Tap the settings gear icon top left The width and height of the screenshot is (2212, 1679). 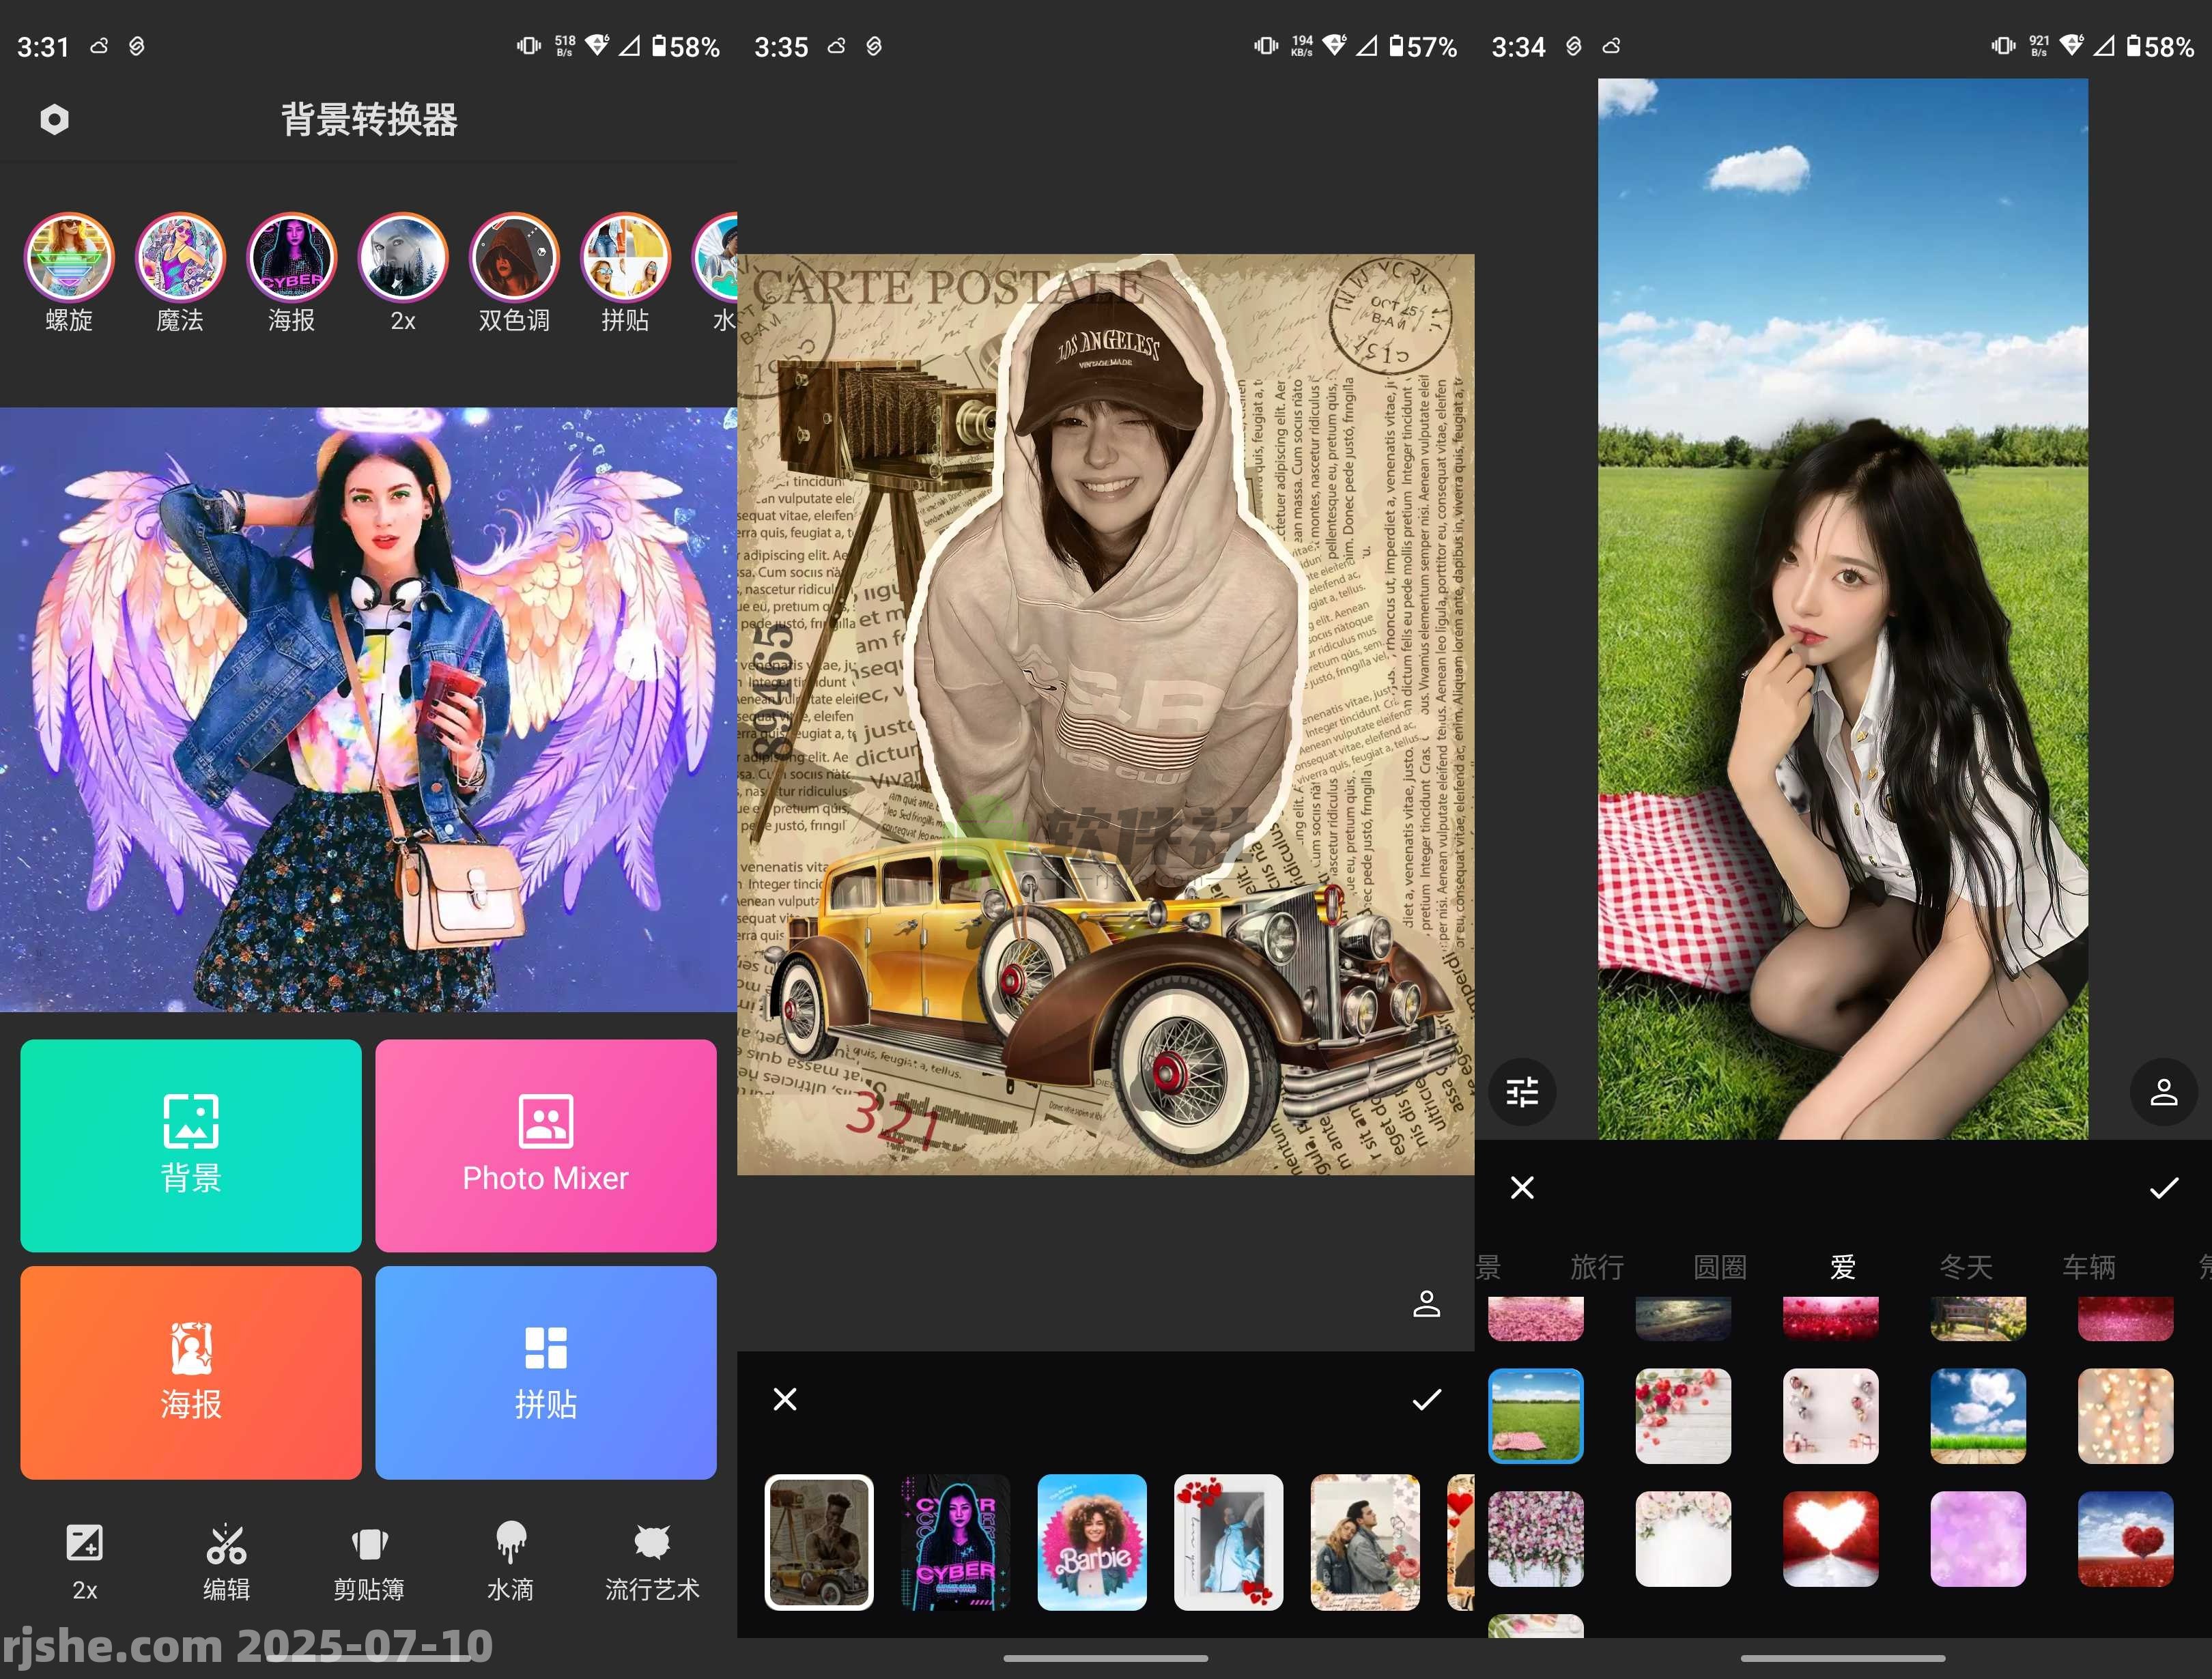coord(55,118)
